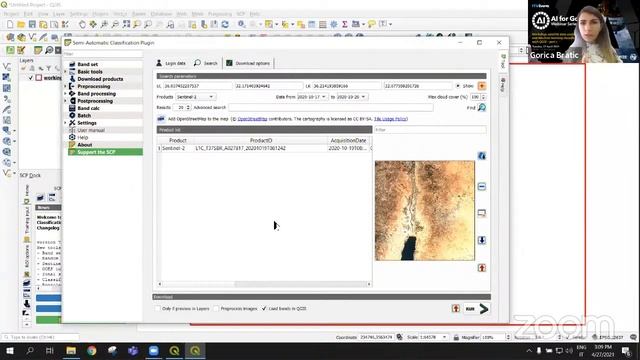The height and width of the screenshot is (360, 640).
Task: Click the display preview info icon
Action: 482,156
